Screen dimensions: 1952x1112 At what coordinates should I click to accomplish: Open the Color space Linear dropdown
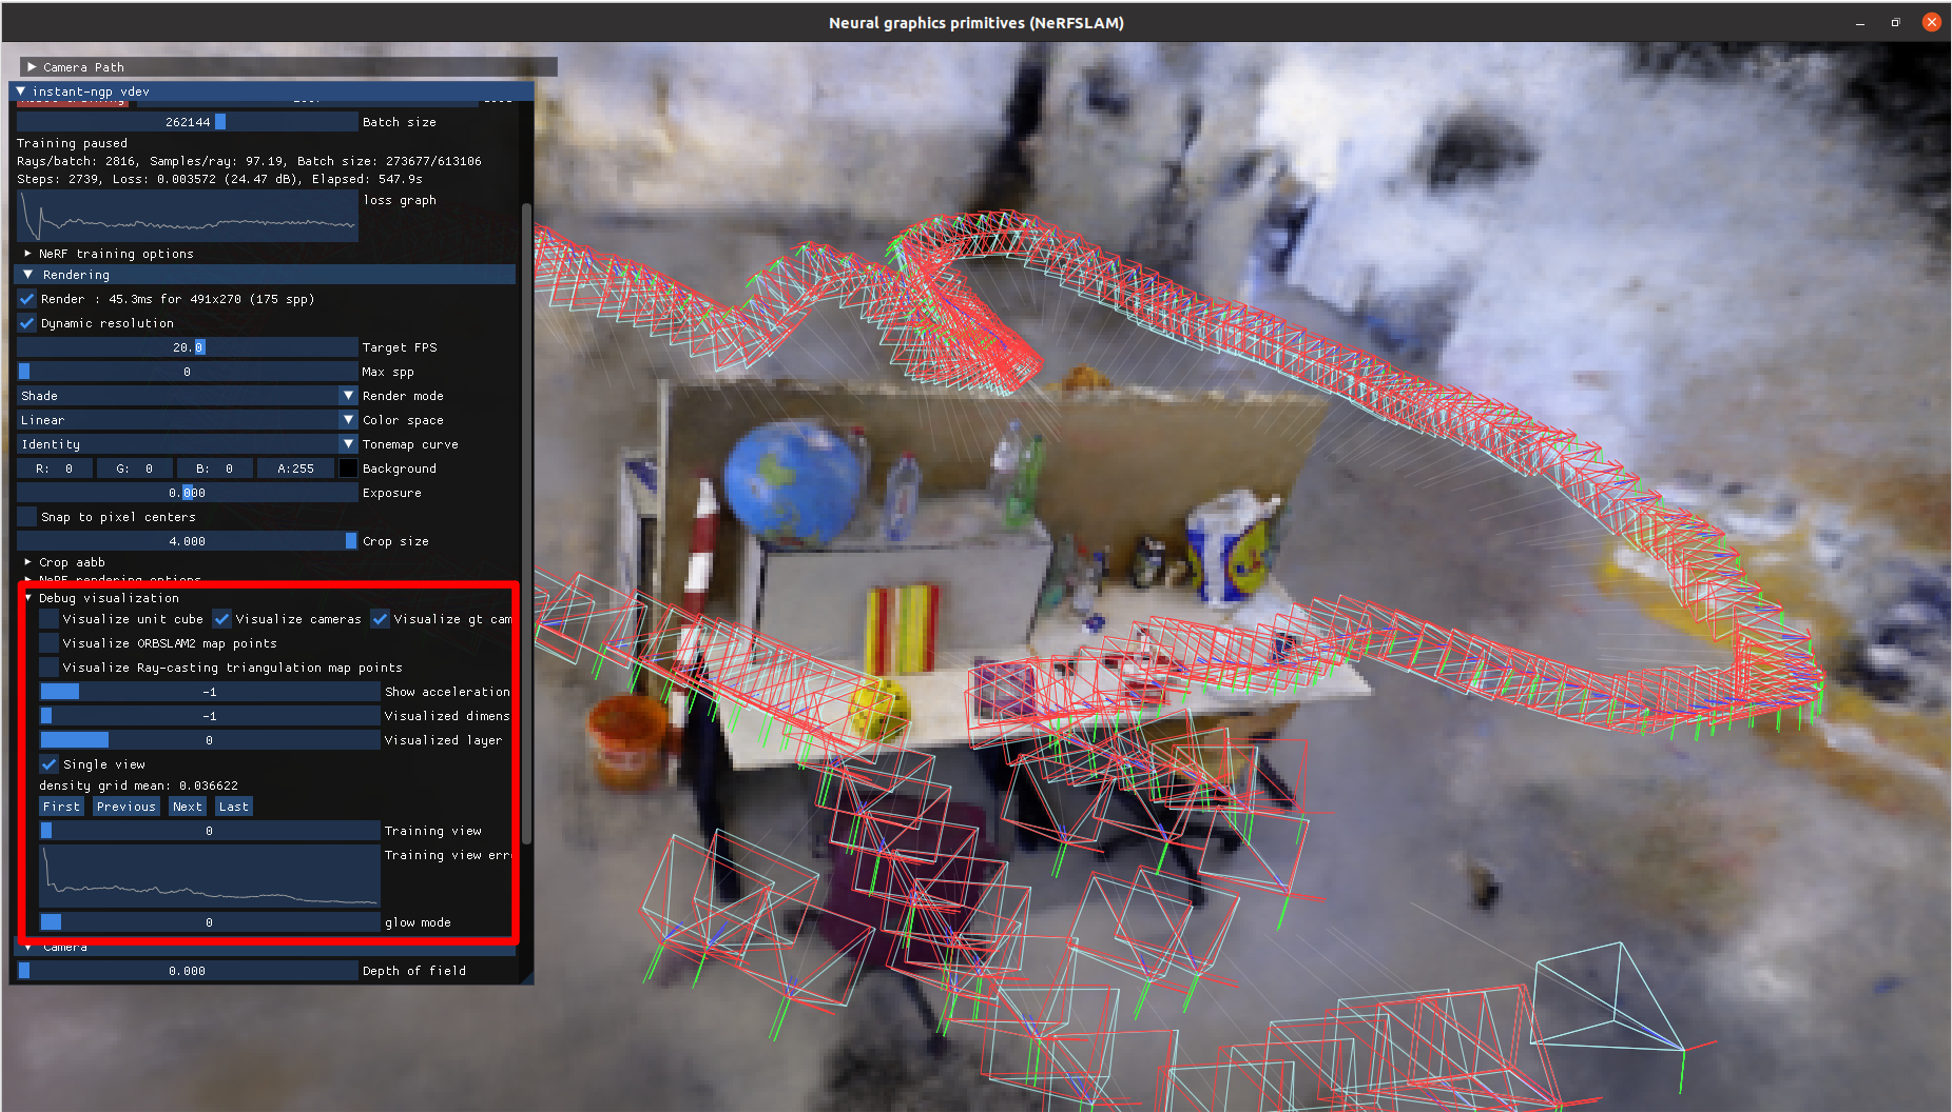(187, 420)
